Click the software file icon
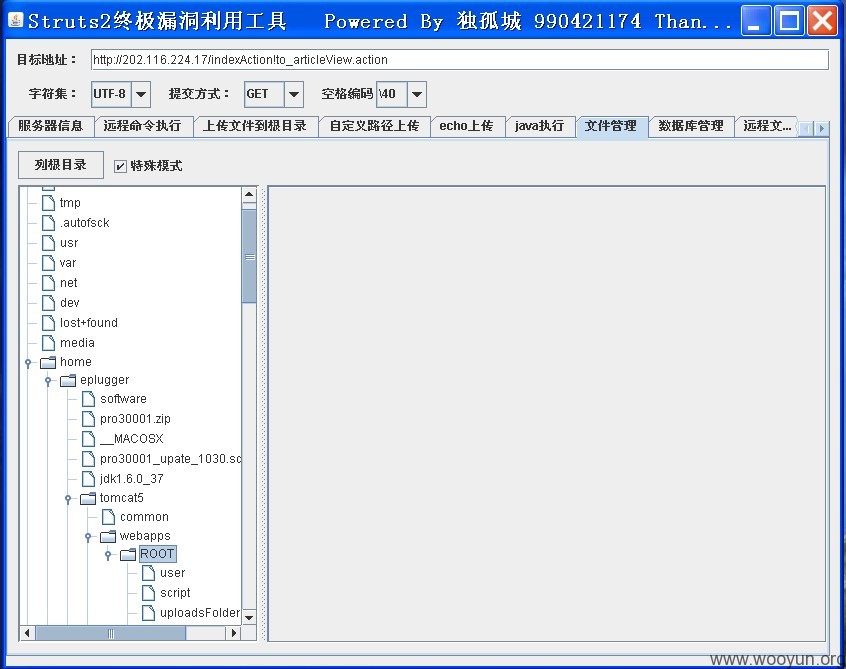The width and height of the screenshot is (846, 669). (x=88, y=399)
